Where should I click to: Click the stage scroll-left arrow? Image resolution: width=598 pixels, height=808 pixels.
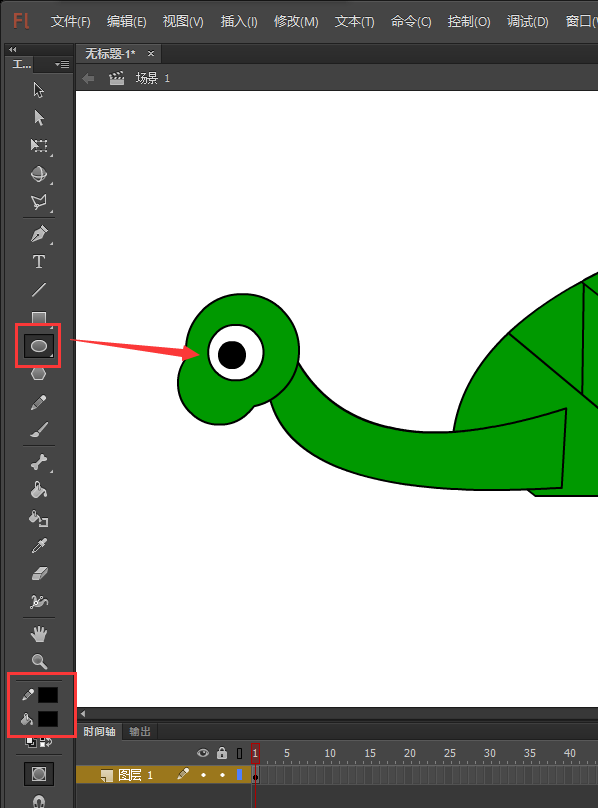point(82,714)
